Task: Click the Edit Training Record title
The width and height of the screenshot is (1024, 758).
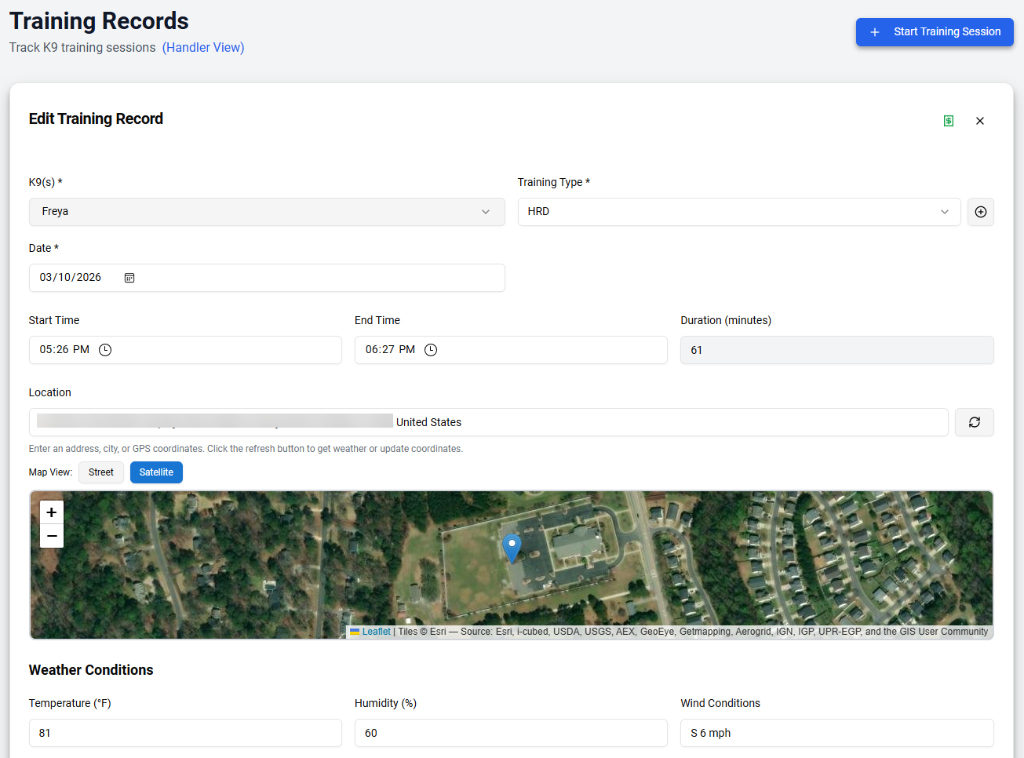Action: (96, 119)
